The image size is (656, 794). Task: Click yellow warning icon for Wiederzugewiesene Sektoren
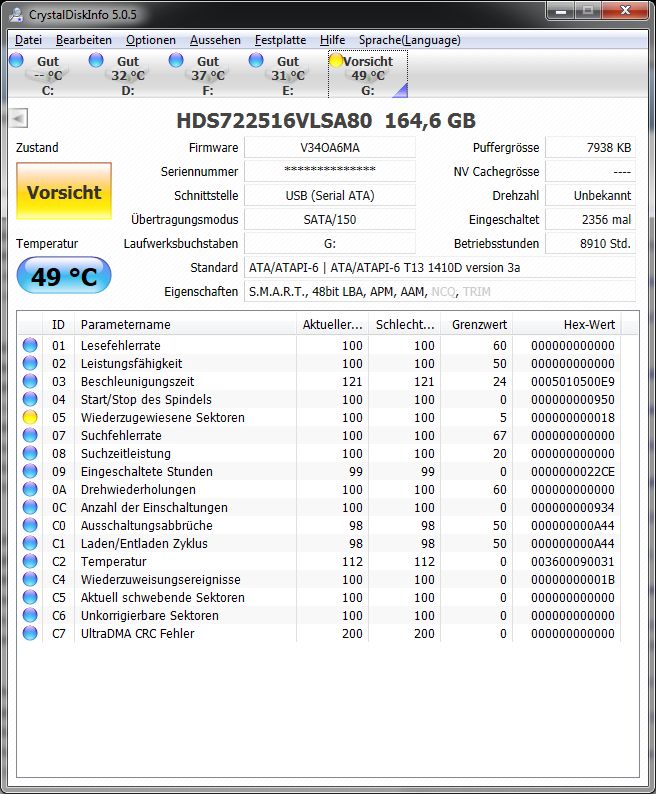(30, 417)
